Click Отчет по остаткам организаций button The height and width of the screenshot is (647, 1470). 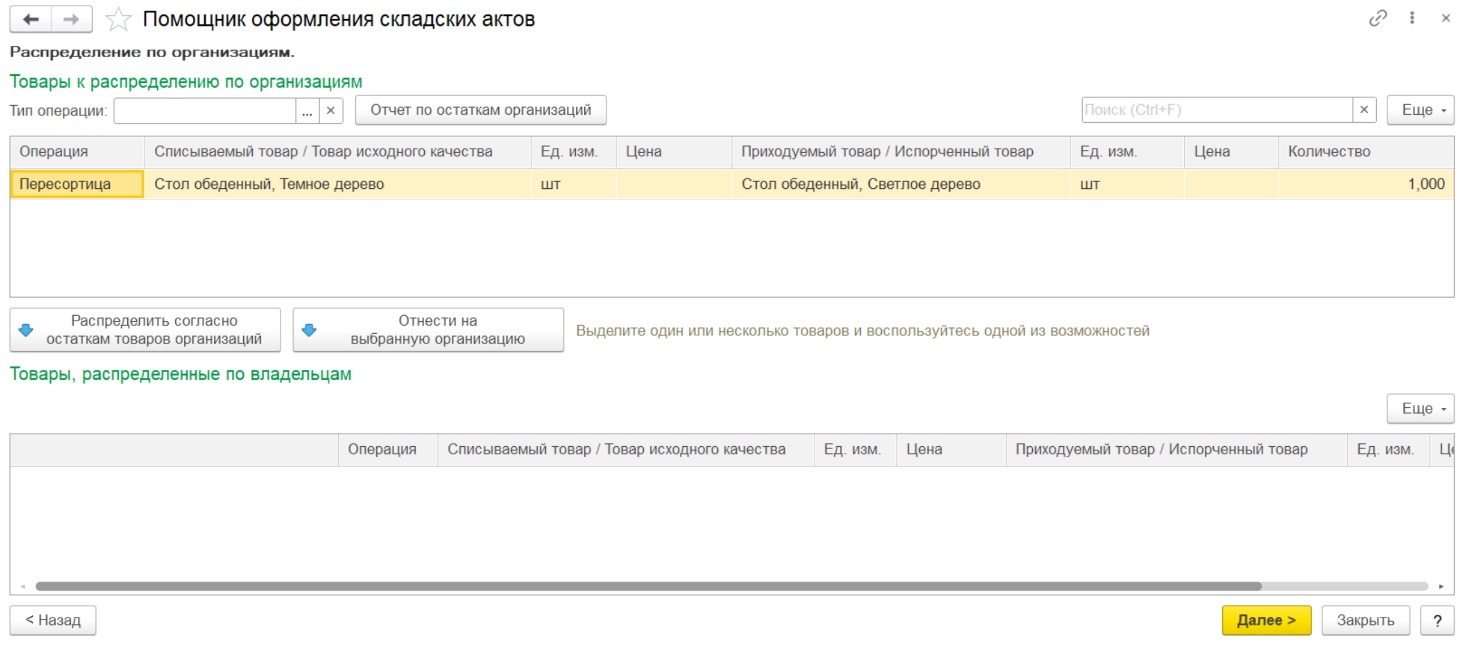click(x=481, y=110)
